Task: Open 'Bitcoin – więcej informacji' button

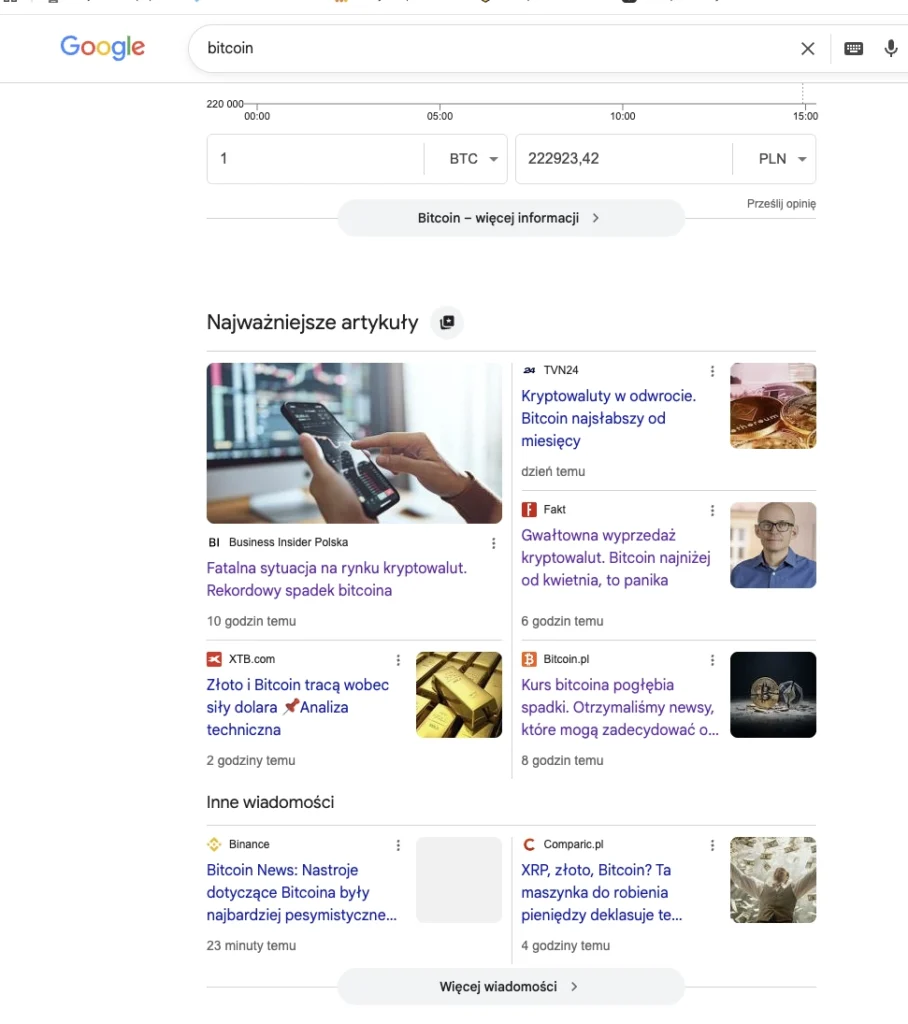Action: 511,218
